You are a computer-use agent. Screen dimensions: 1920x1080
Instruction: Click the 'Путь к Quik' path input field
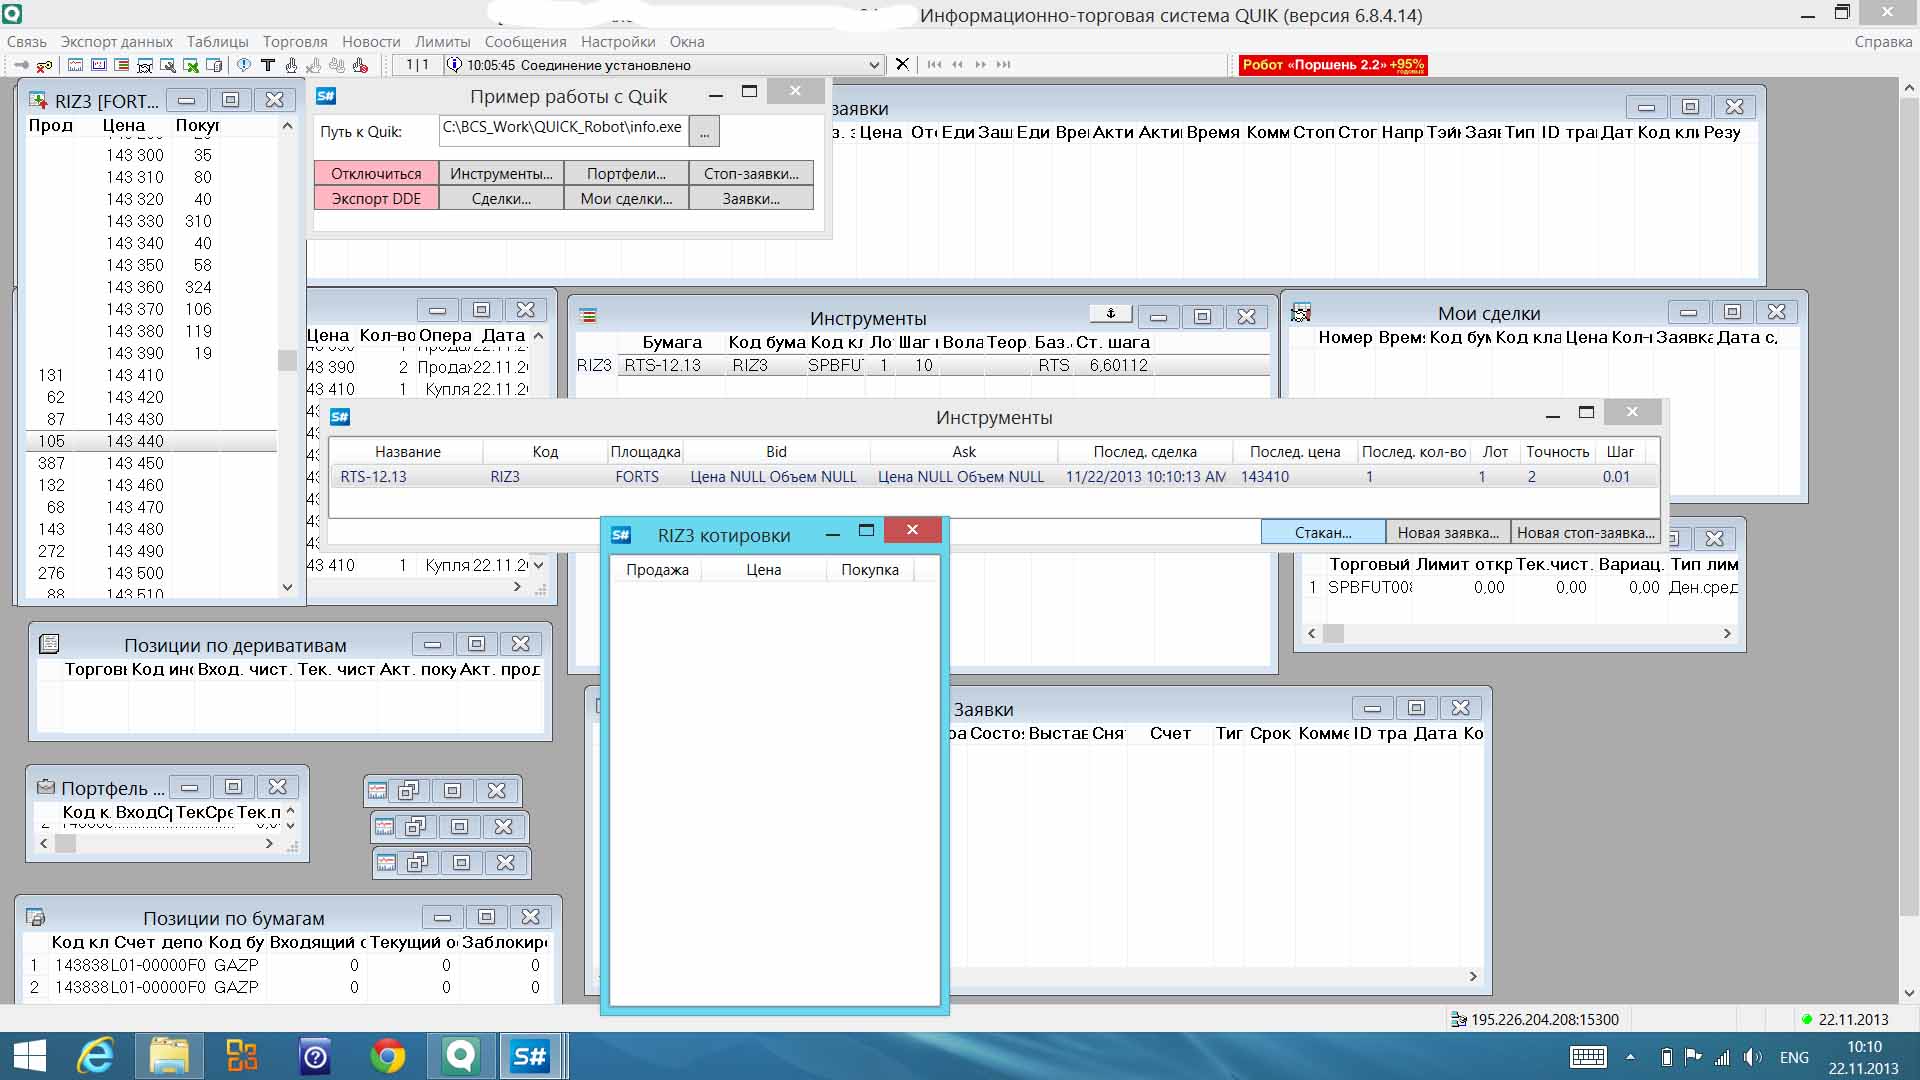click(x=563, y=130)
